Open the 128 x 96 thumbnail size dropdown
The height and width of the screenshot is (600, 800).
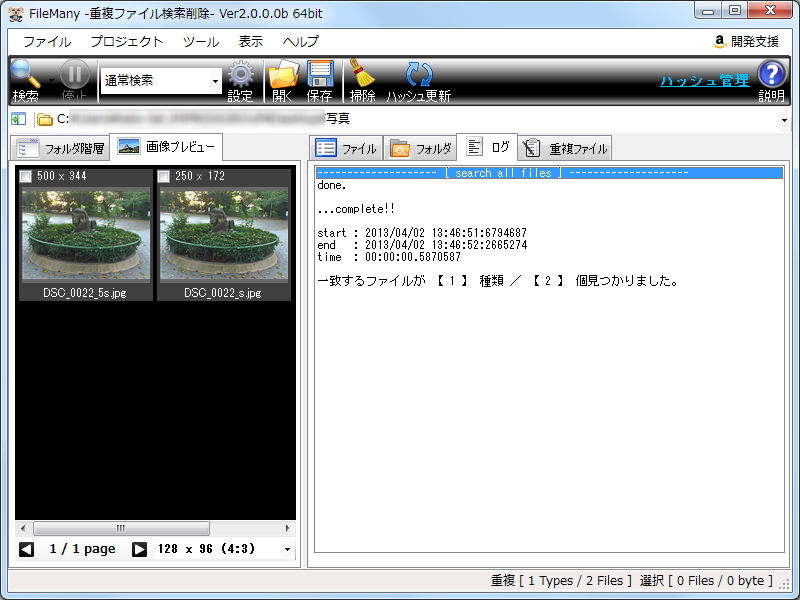[286, 548]
